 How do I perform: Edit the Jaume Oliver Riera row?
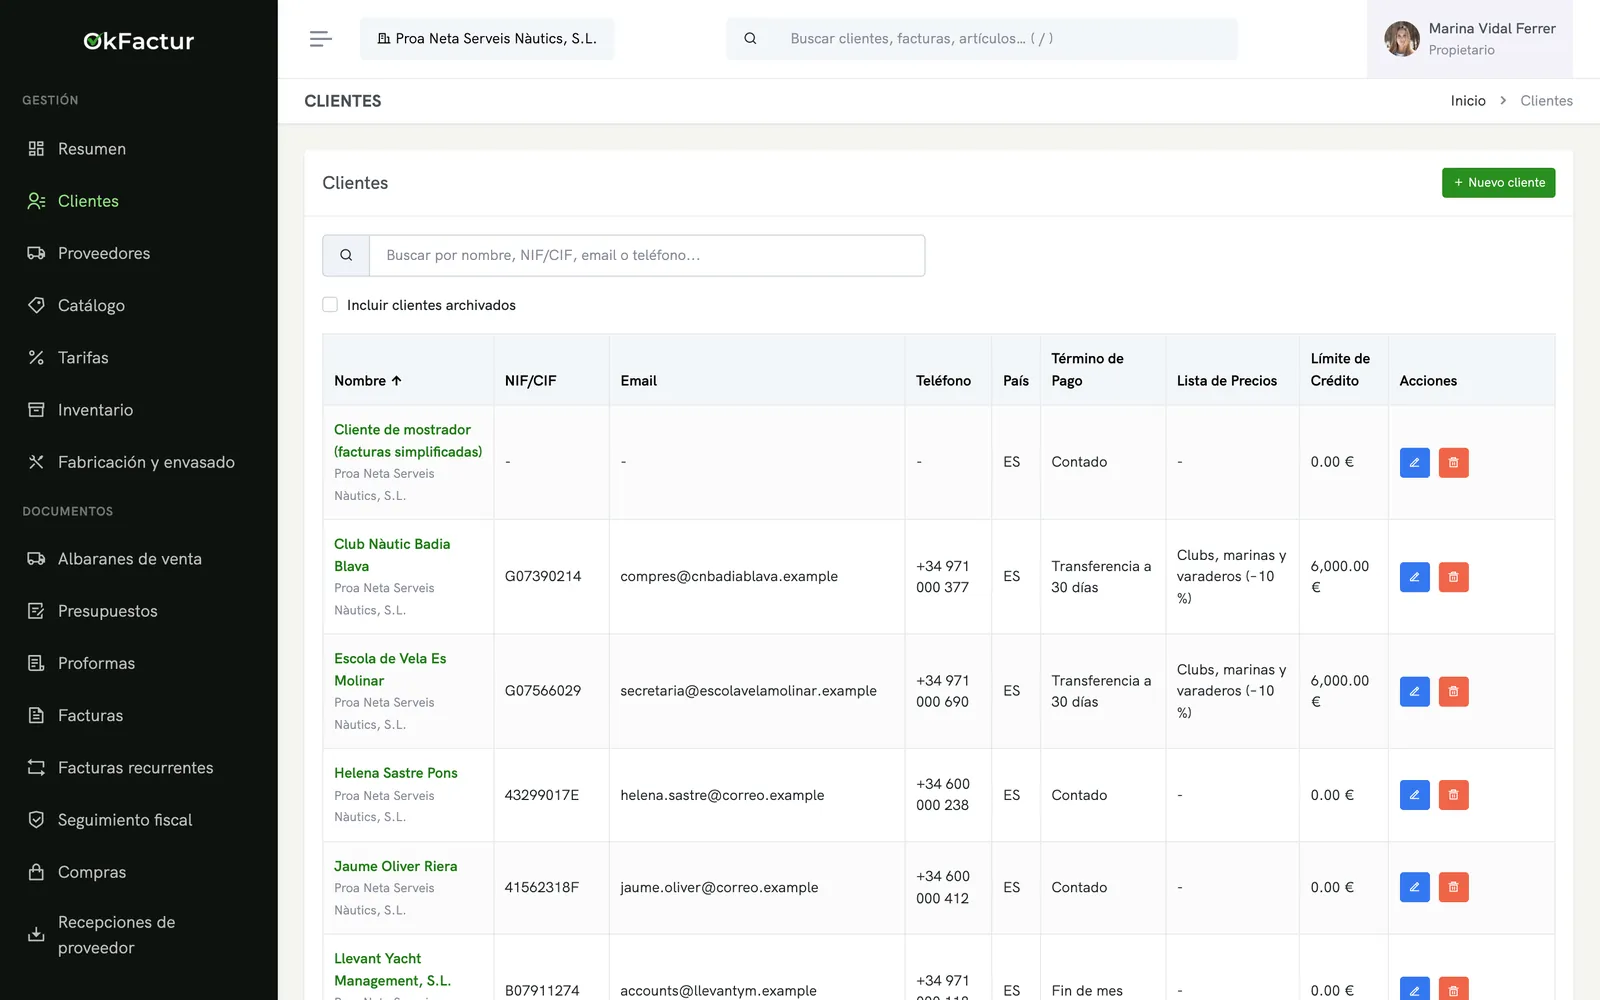(x=1414, y=887)
